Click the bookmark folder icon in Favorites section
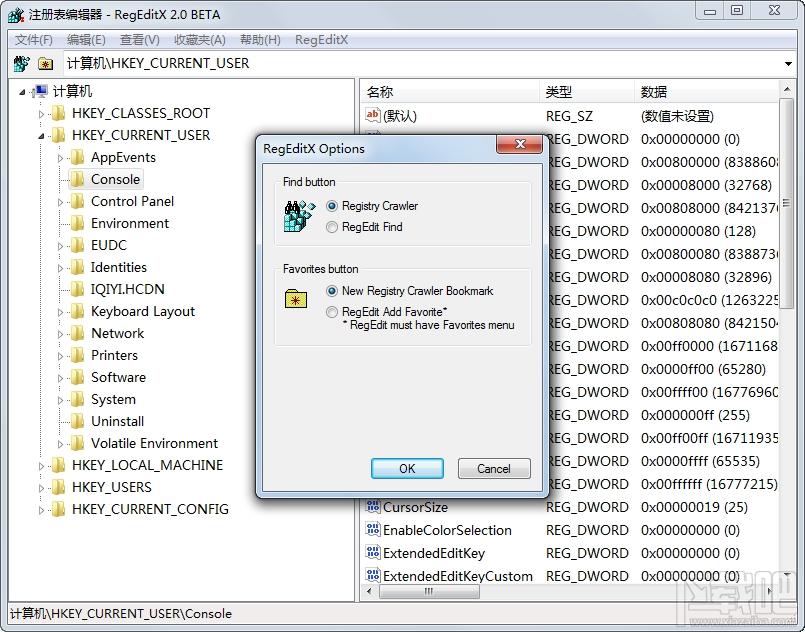 (x=295, y=299)
